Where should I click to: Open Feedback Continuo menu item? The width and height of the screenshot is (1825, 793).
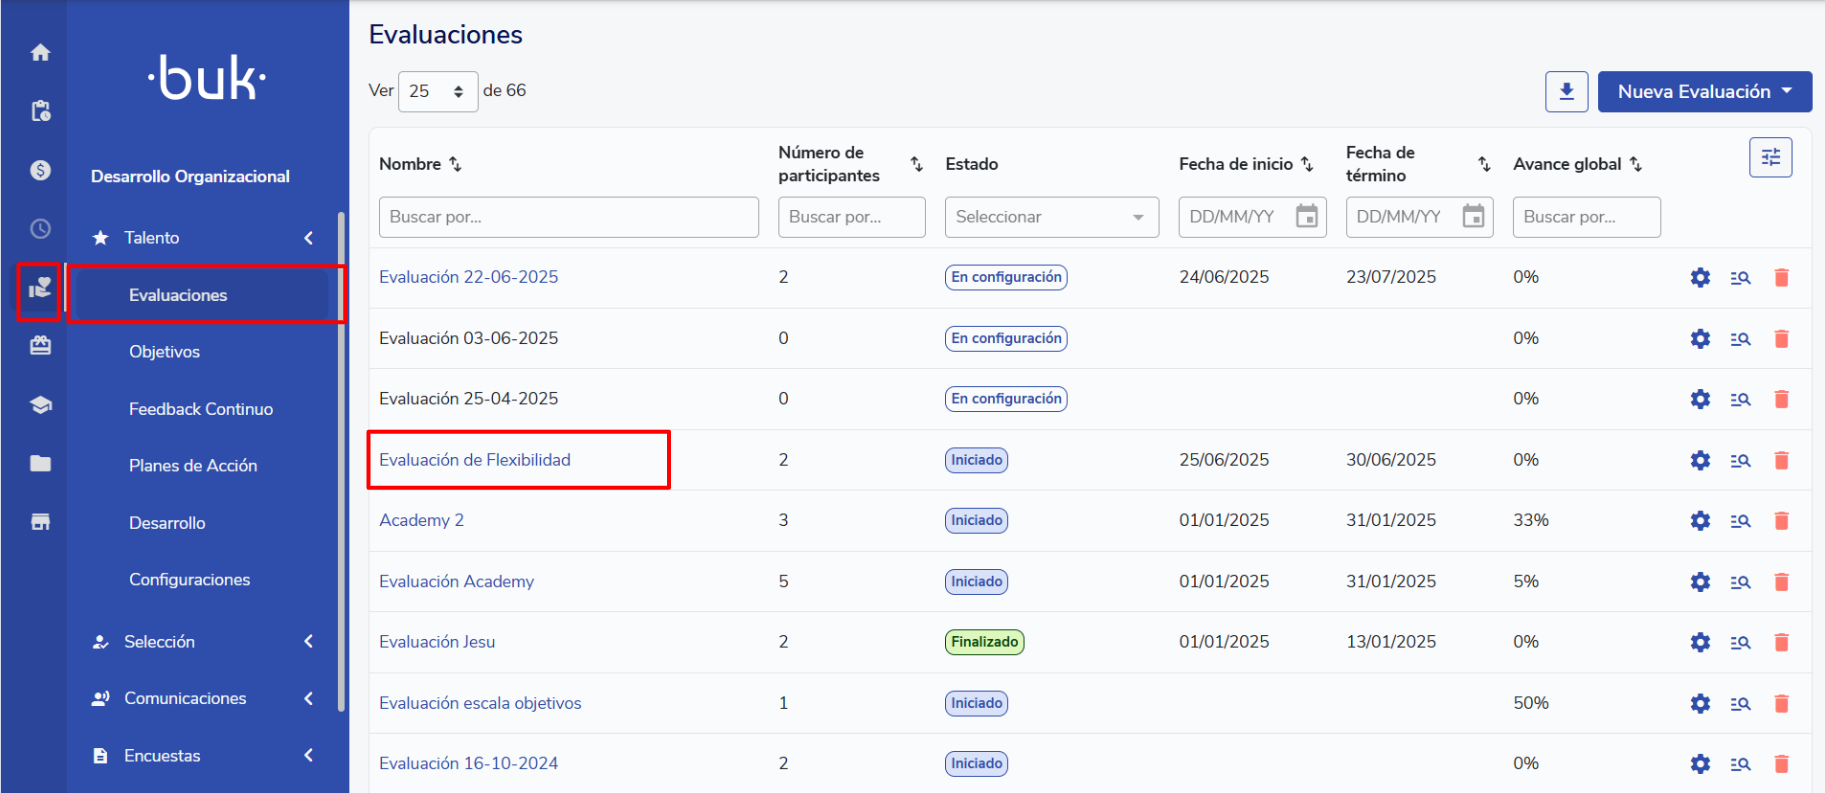click(200, 409)
